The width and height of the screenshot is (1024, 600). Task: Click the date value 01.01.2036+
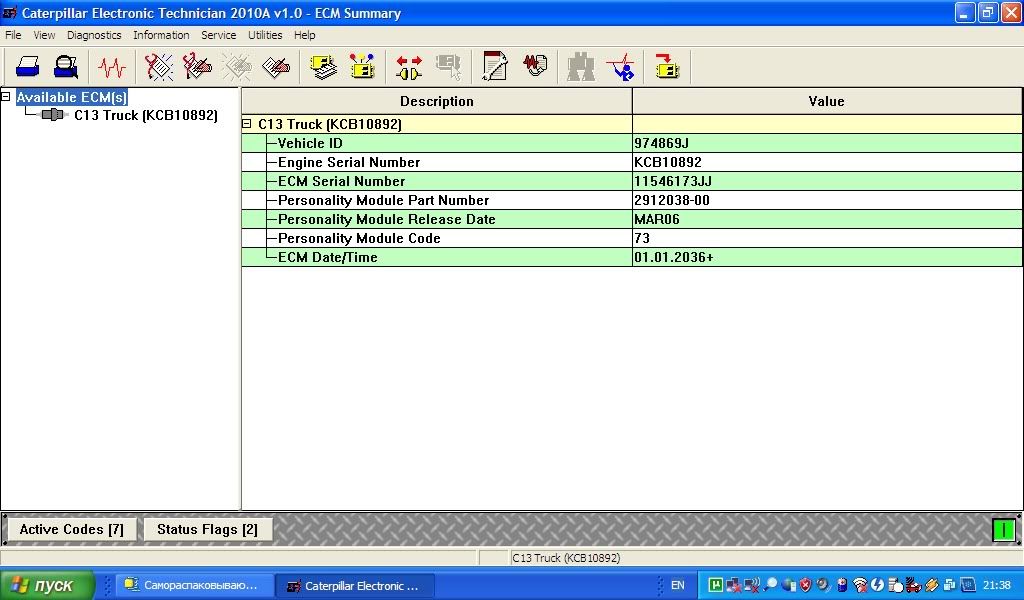(674, 257)
